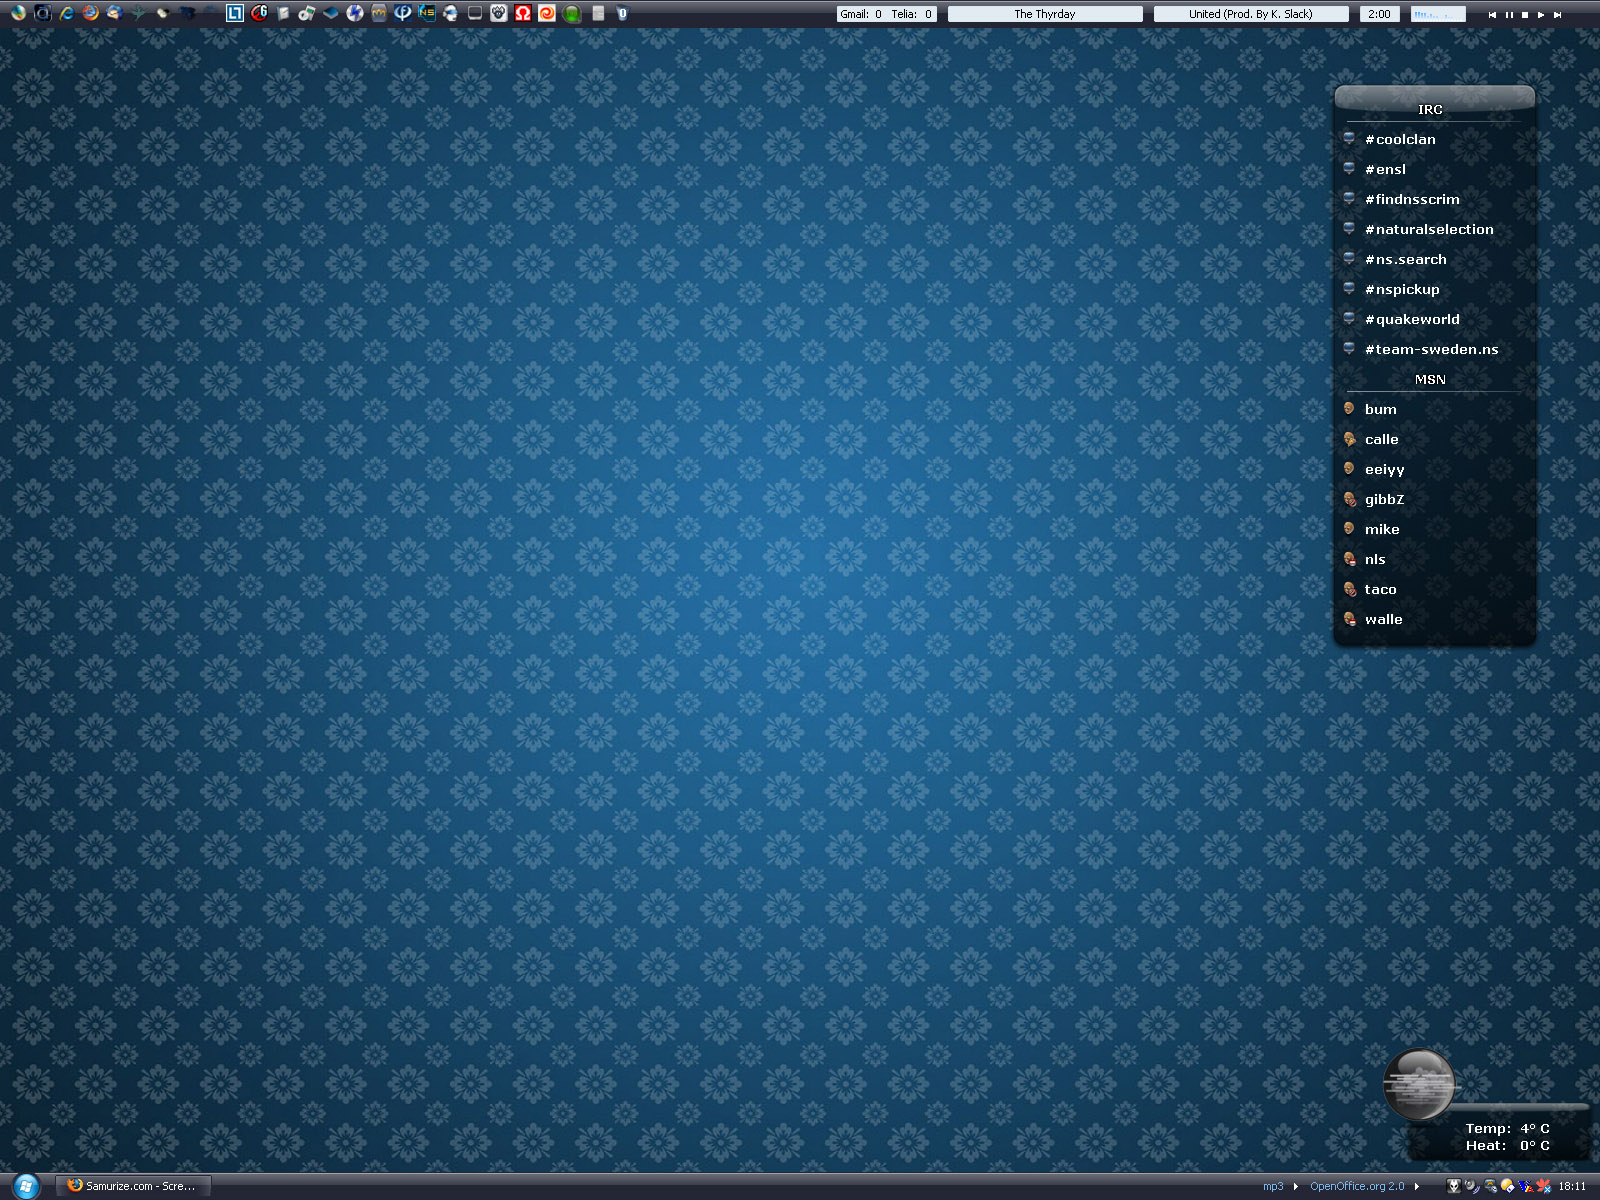Launch the NS icon in top launcher bar
Viewport: 1600px width, 1200px height.
click(426, 13)
